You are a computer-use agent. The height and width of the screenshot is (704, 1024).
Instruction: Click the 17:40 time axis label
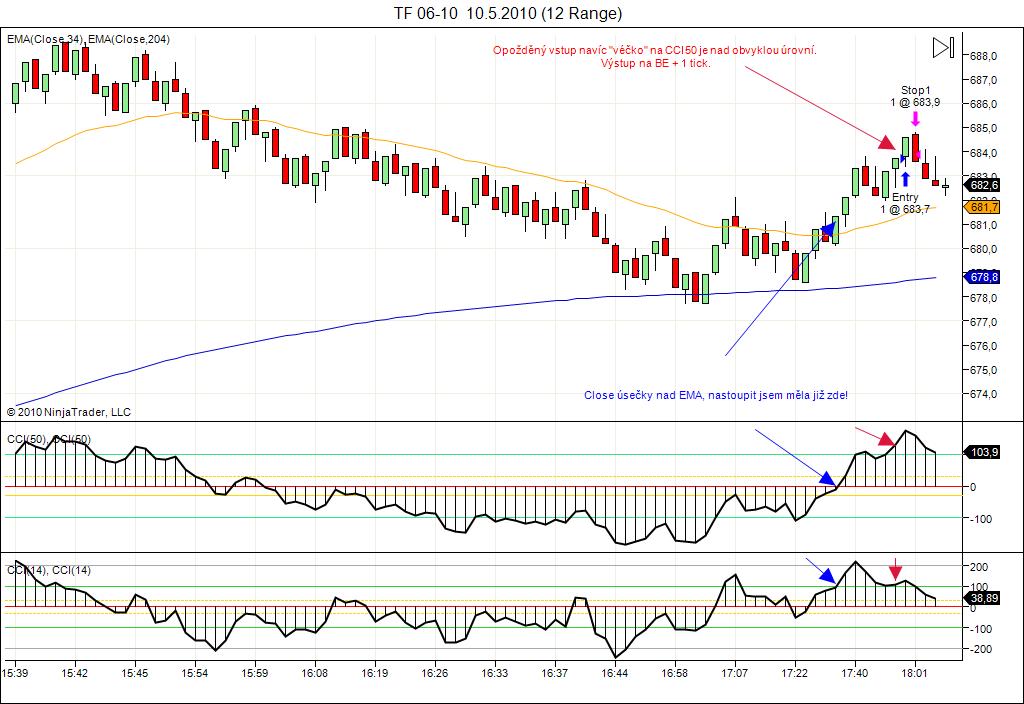pyautogui.click(x=855, y=673)
